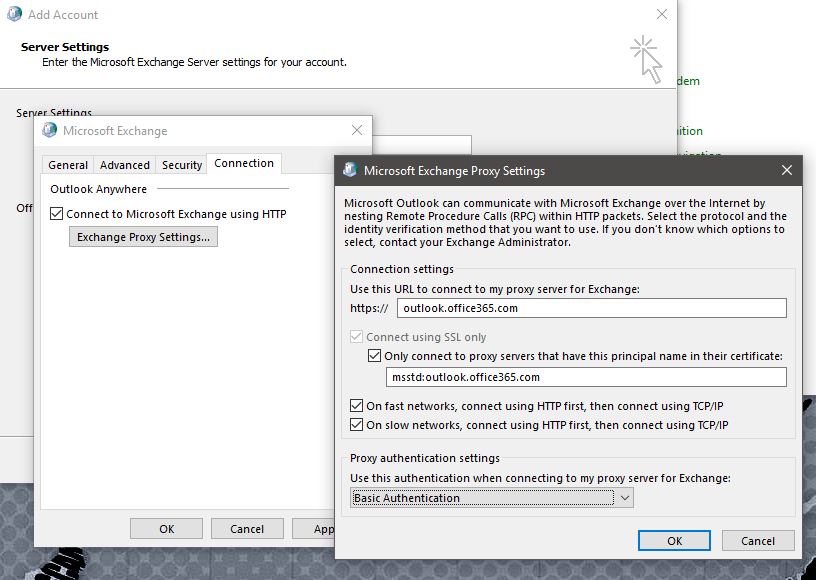The height and width of the screenshot is (580, 816).
Task: Click the Microsoft Exchange dialog title icon
Action: [x=49, y=130]
